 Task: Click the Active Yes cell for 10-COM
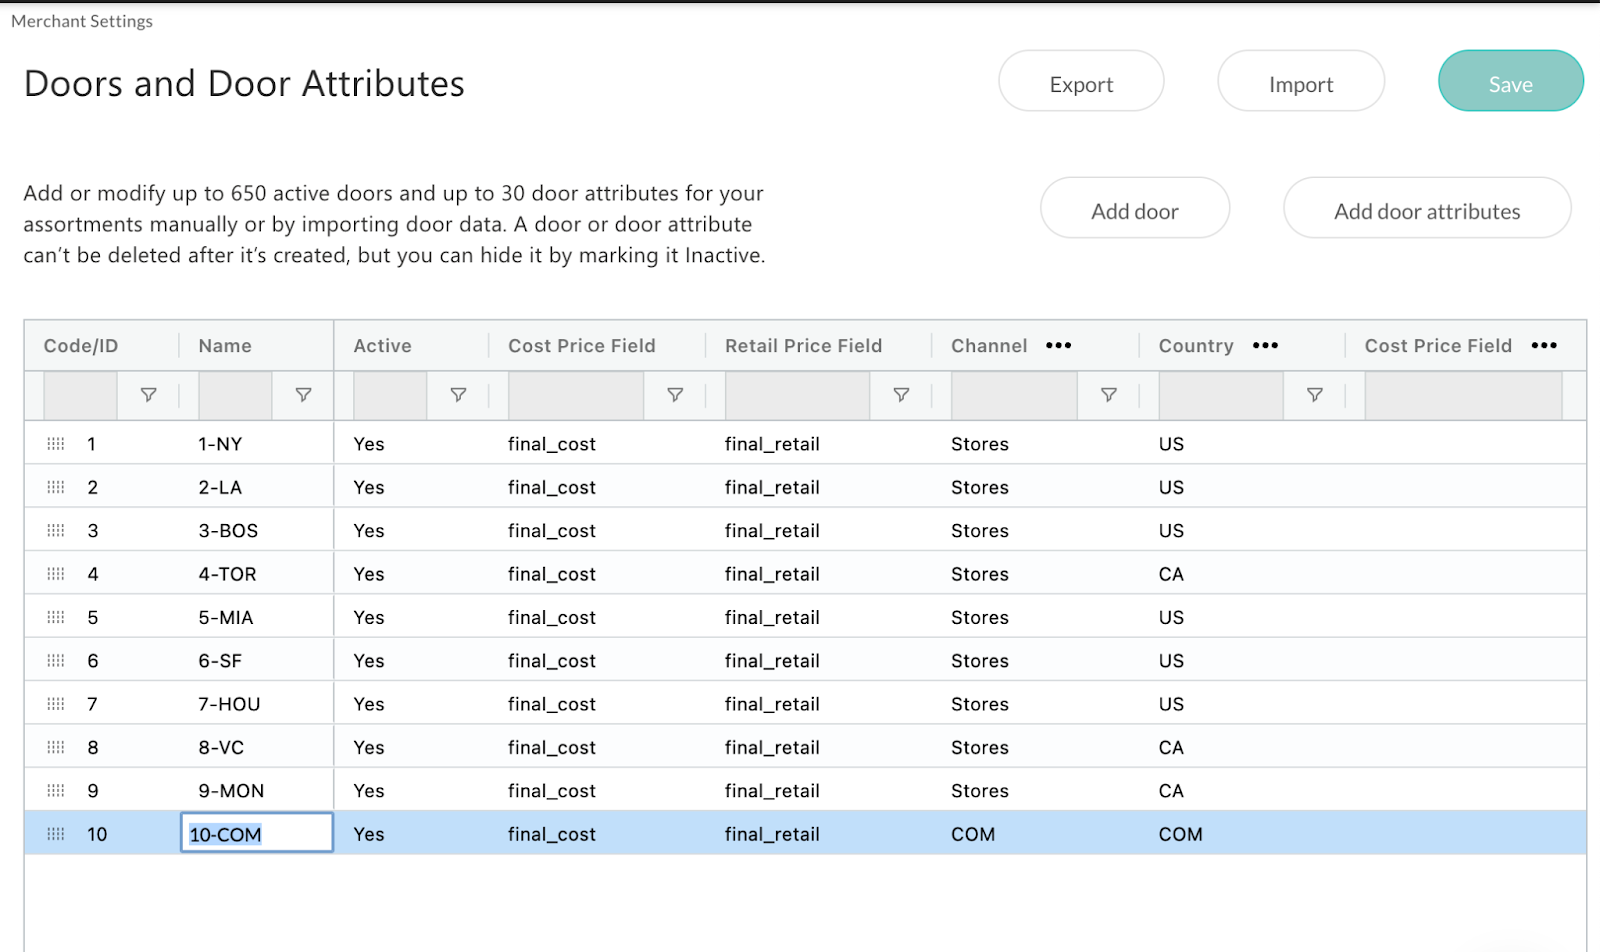point(369,834)
